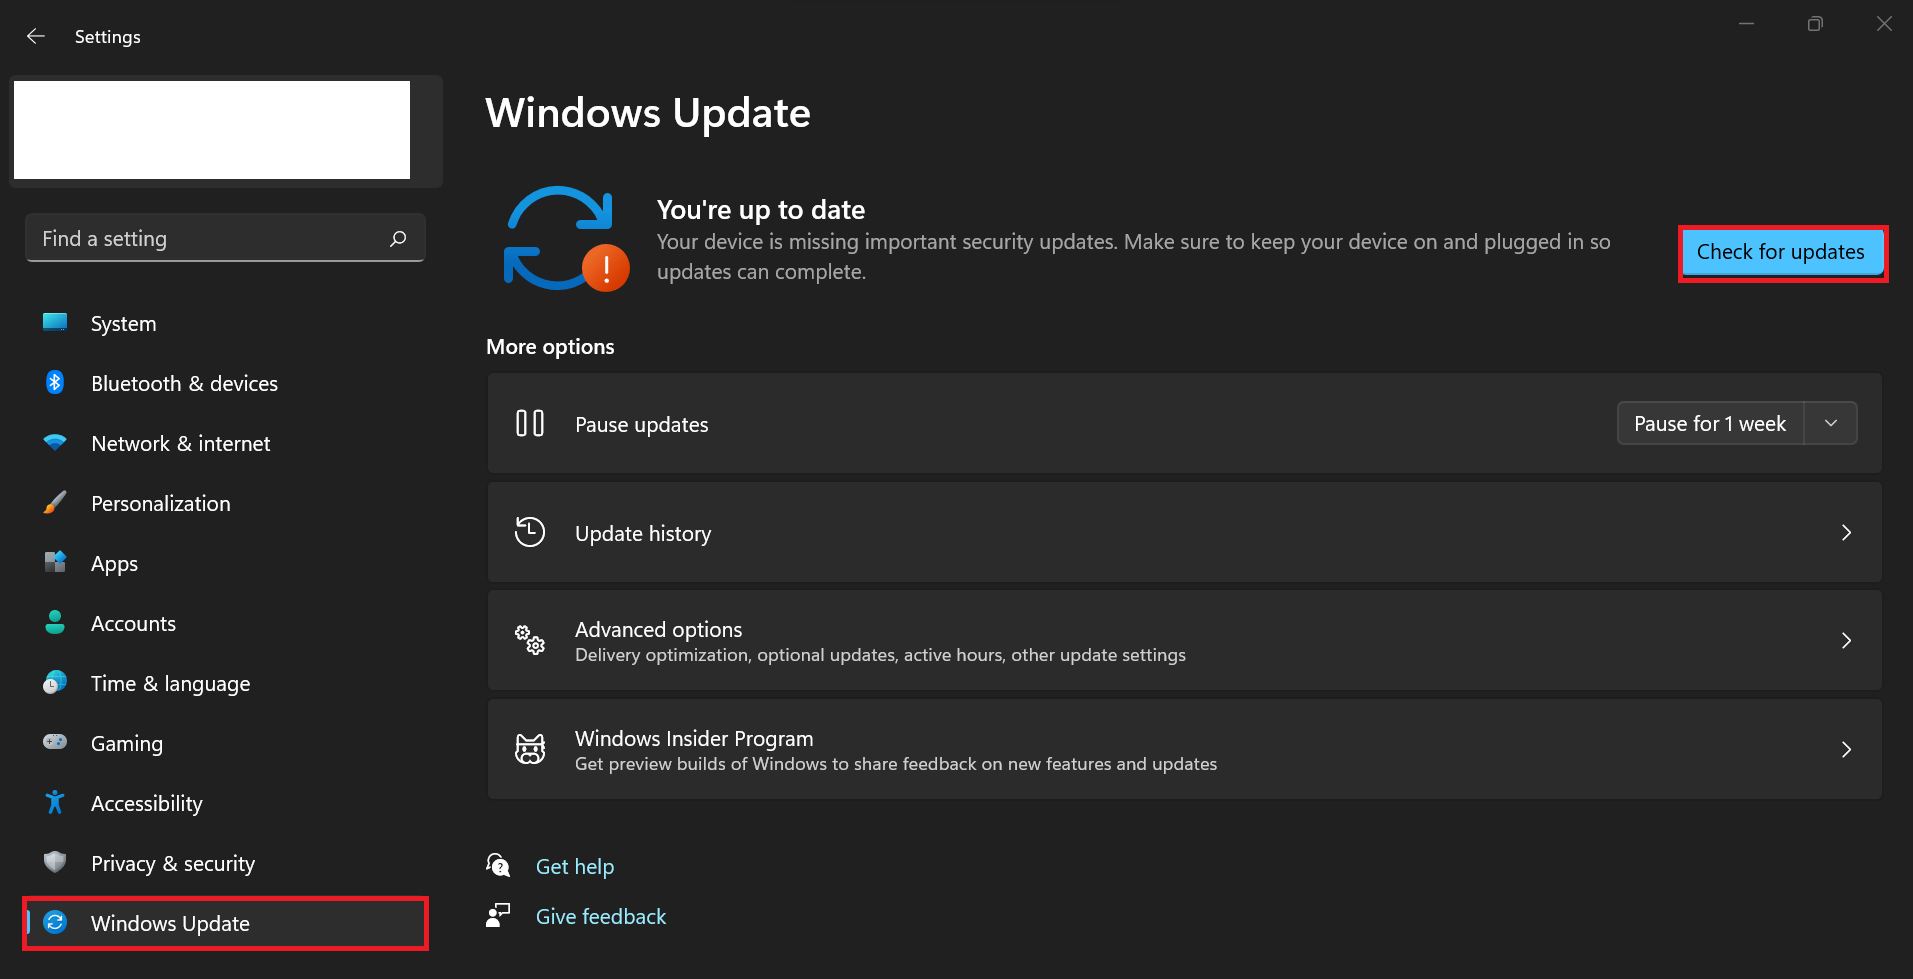Navigate to Accounts settings

tap(225, 623)
